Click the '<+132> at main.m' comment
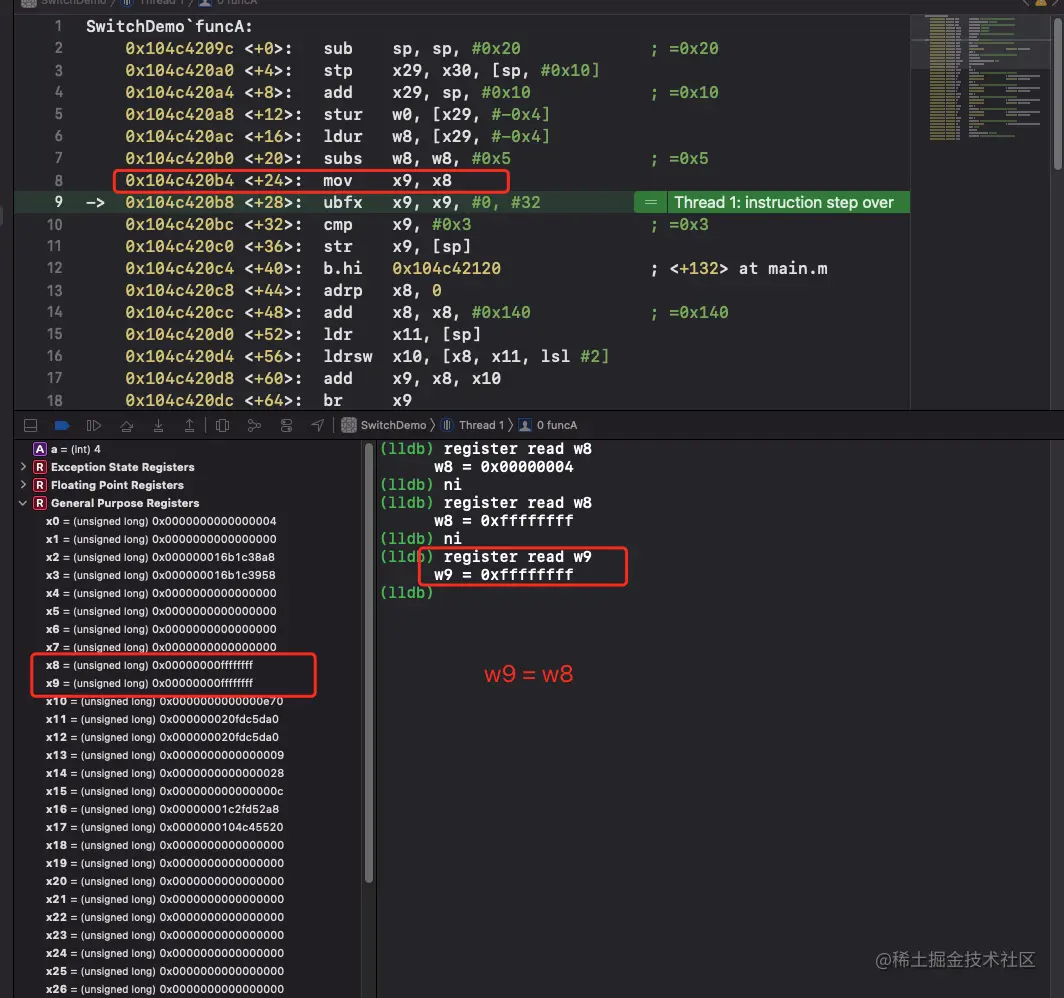Image resolution: width=1064 pixels, height=998 pixels. pyautogui.click(x=739, y=269)
